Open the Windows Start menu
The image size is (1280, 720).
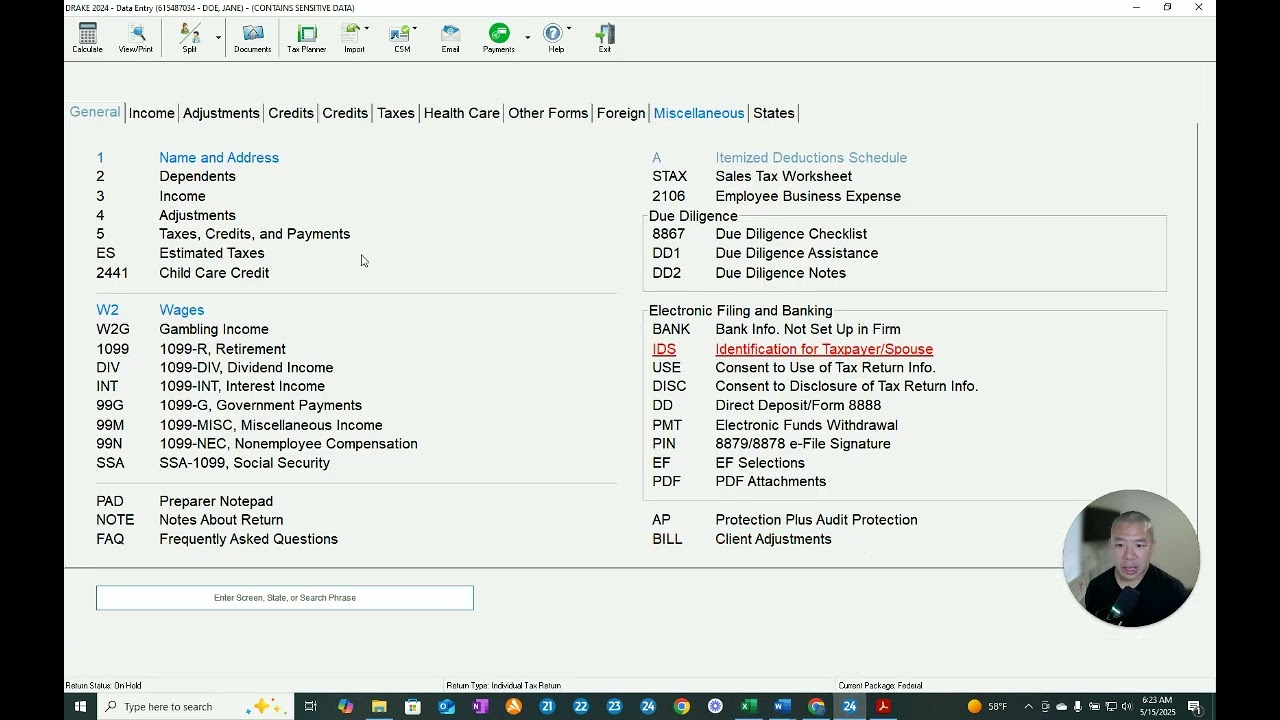pyautogui.click(x=81, y=706)
